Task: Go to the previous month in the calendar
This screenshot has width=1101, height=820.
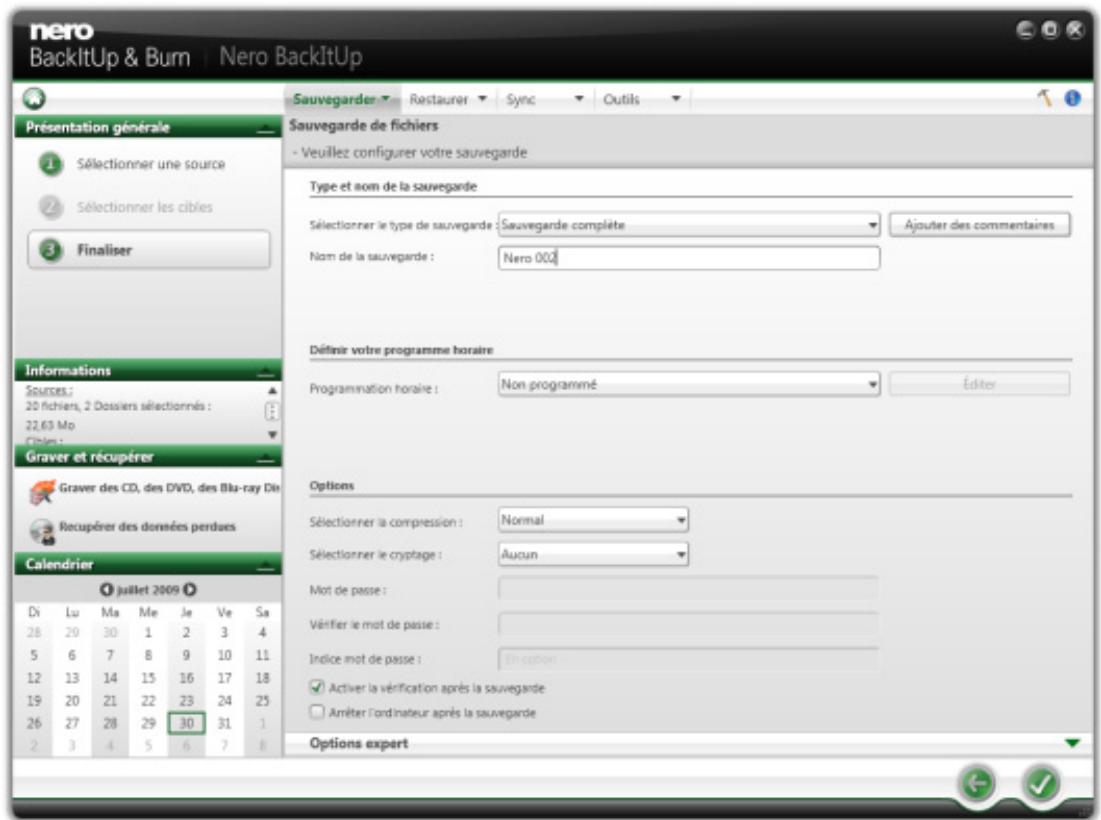Action: pos(106,590)
